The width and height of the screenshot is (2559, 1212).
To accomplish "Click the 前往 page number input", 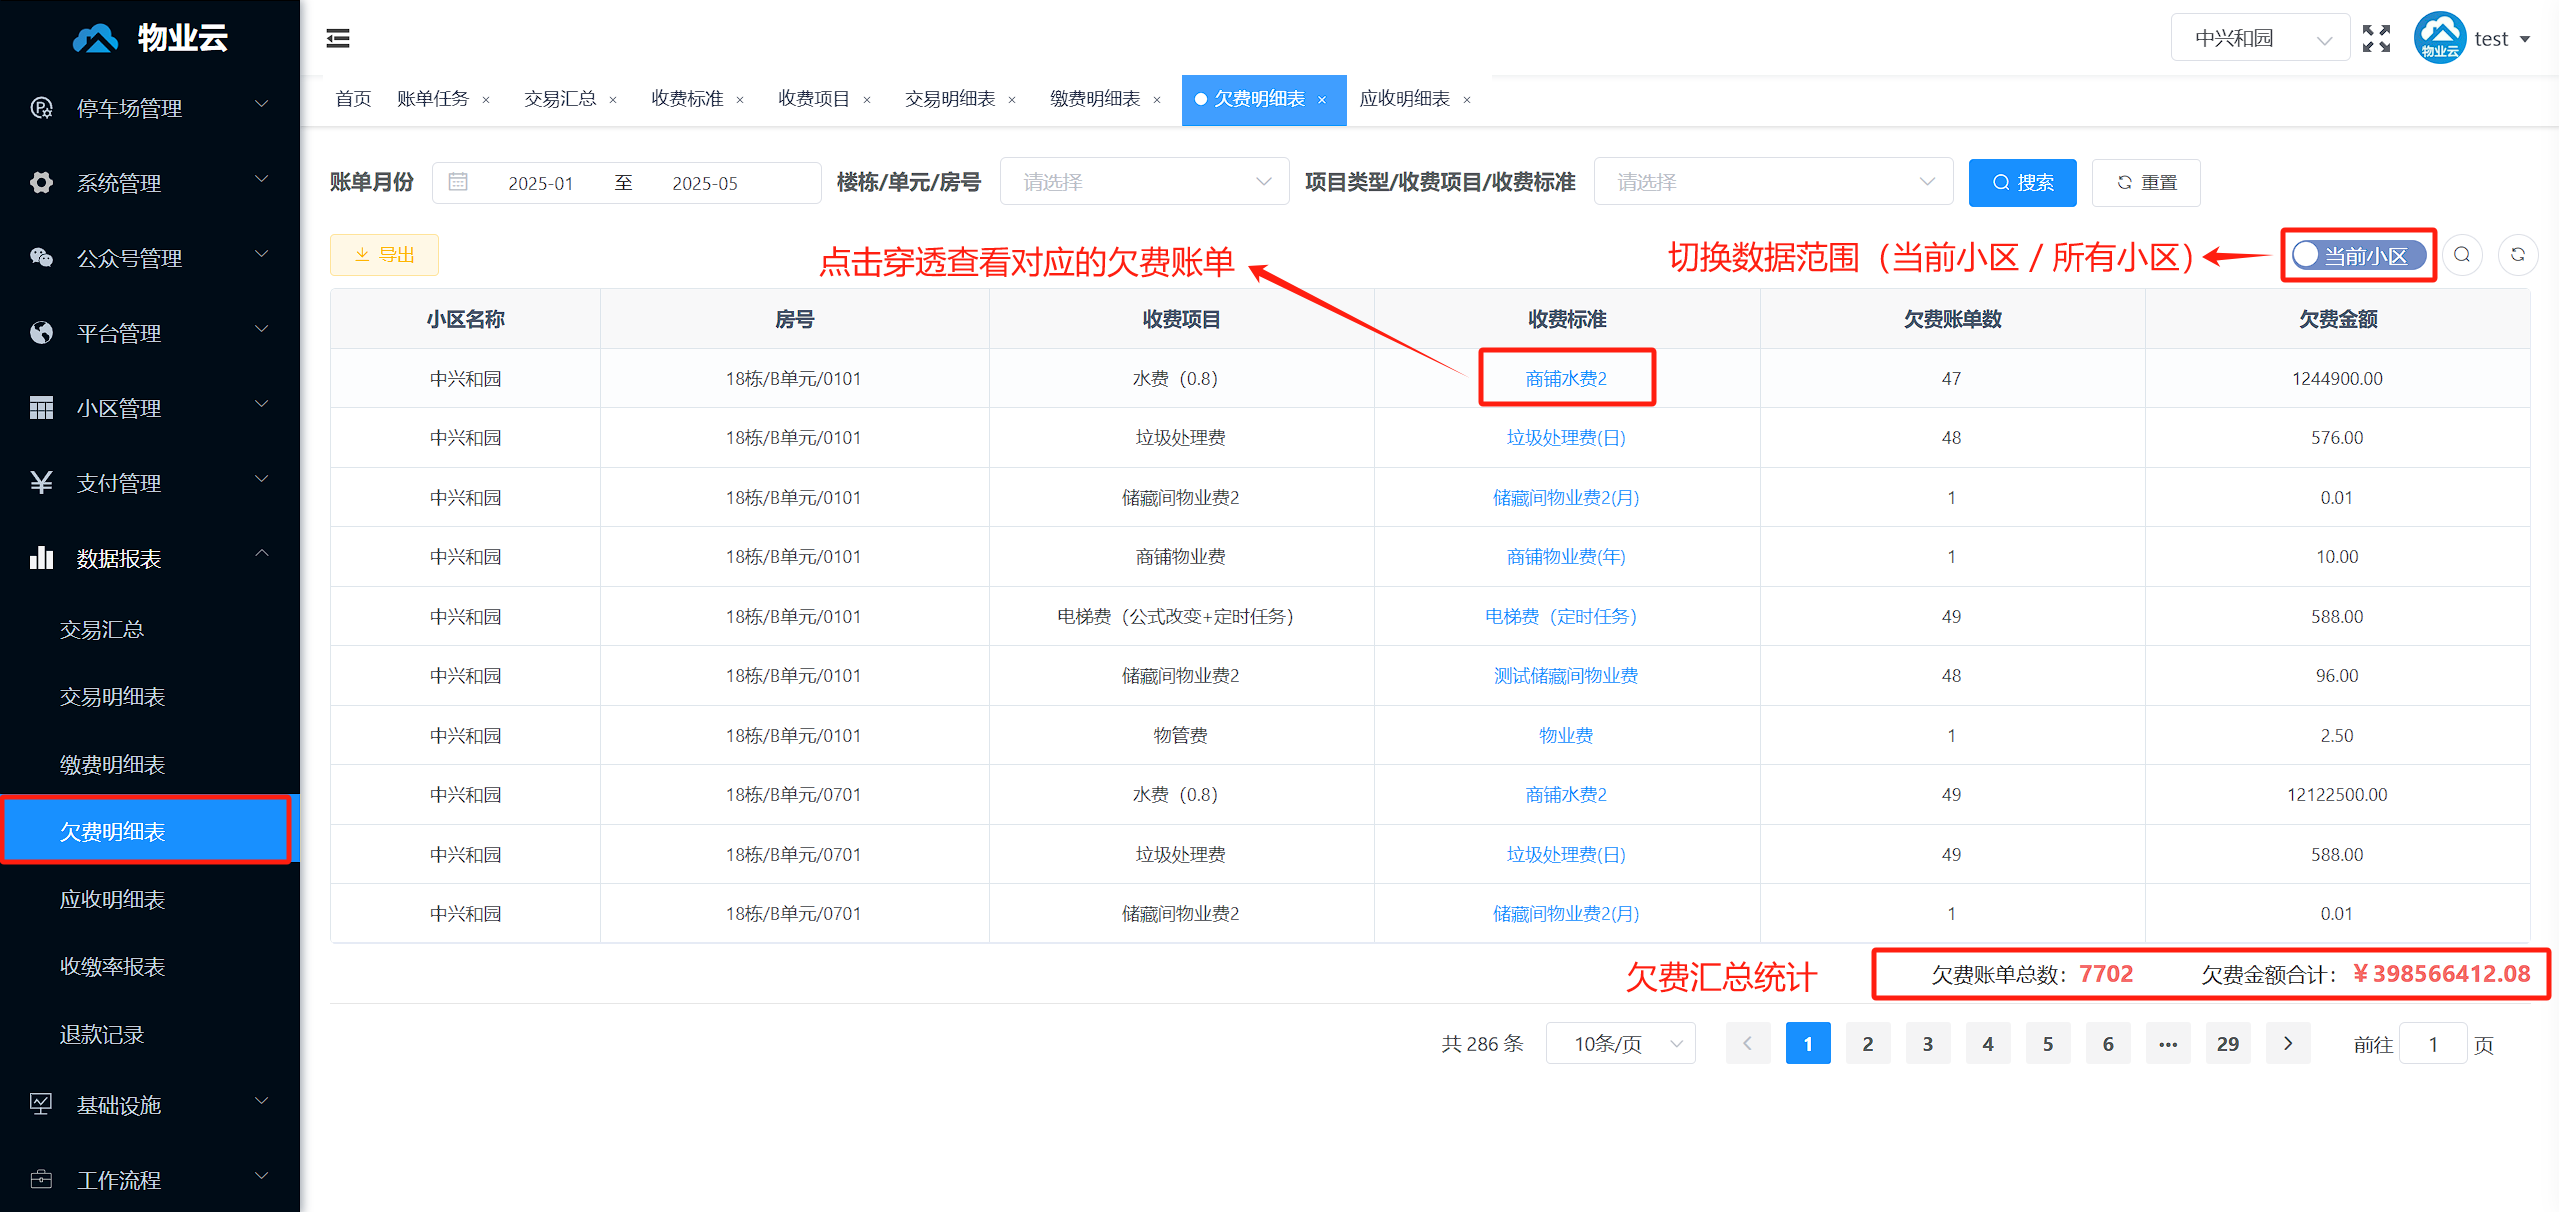I will pos(2433,1044).
